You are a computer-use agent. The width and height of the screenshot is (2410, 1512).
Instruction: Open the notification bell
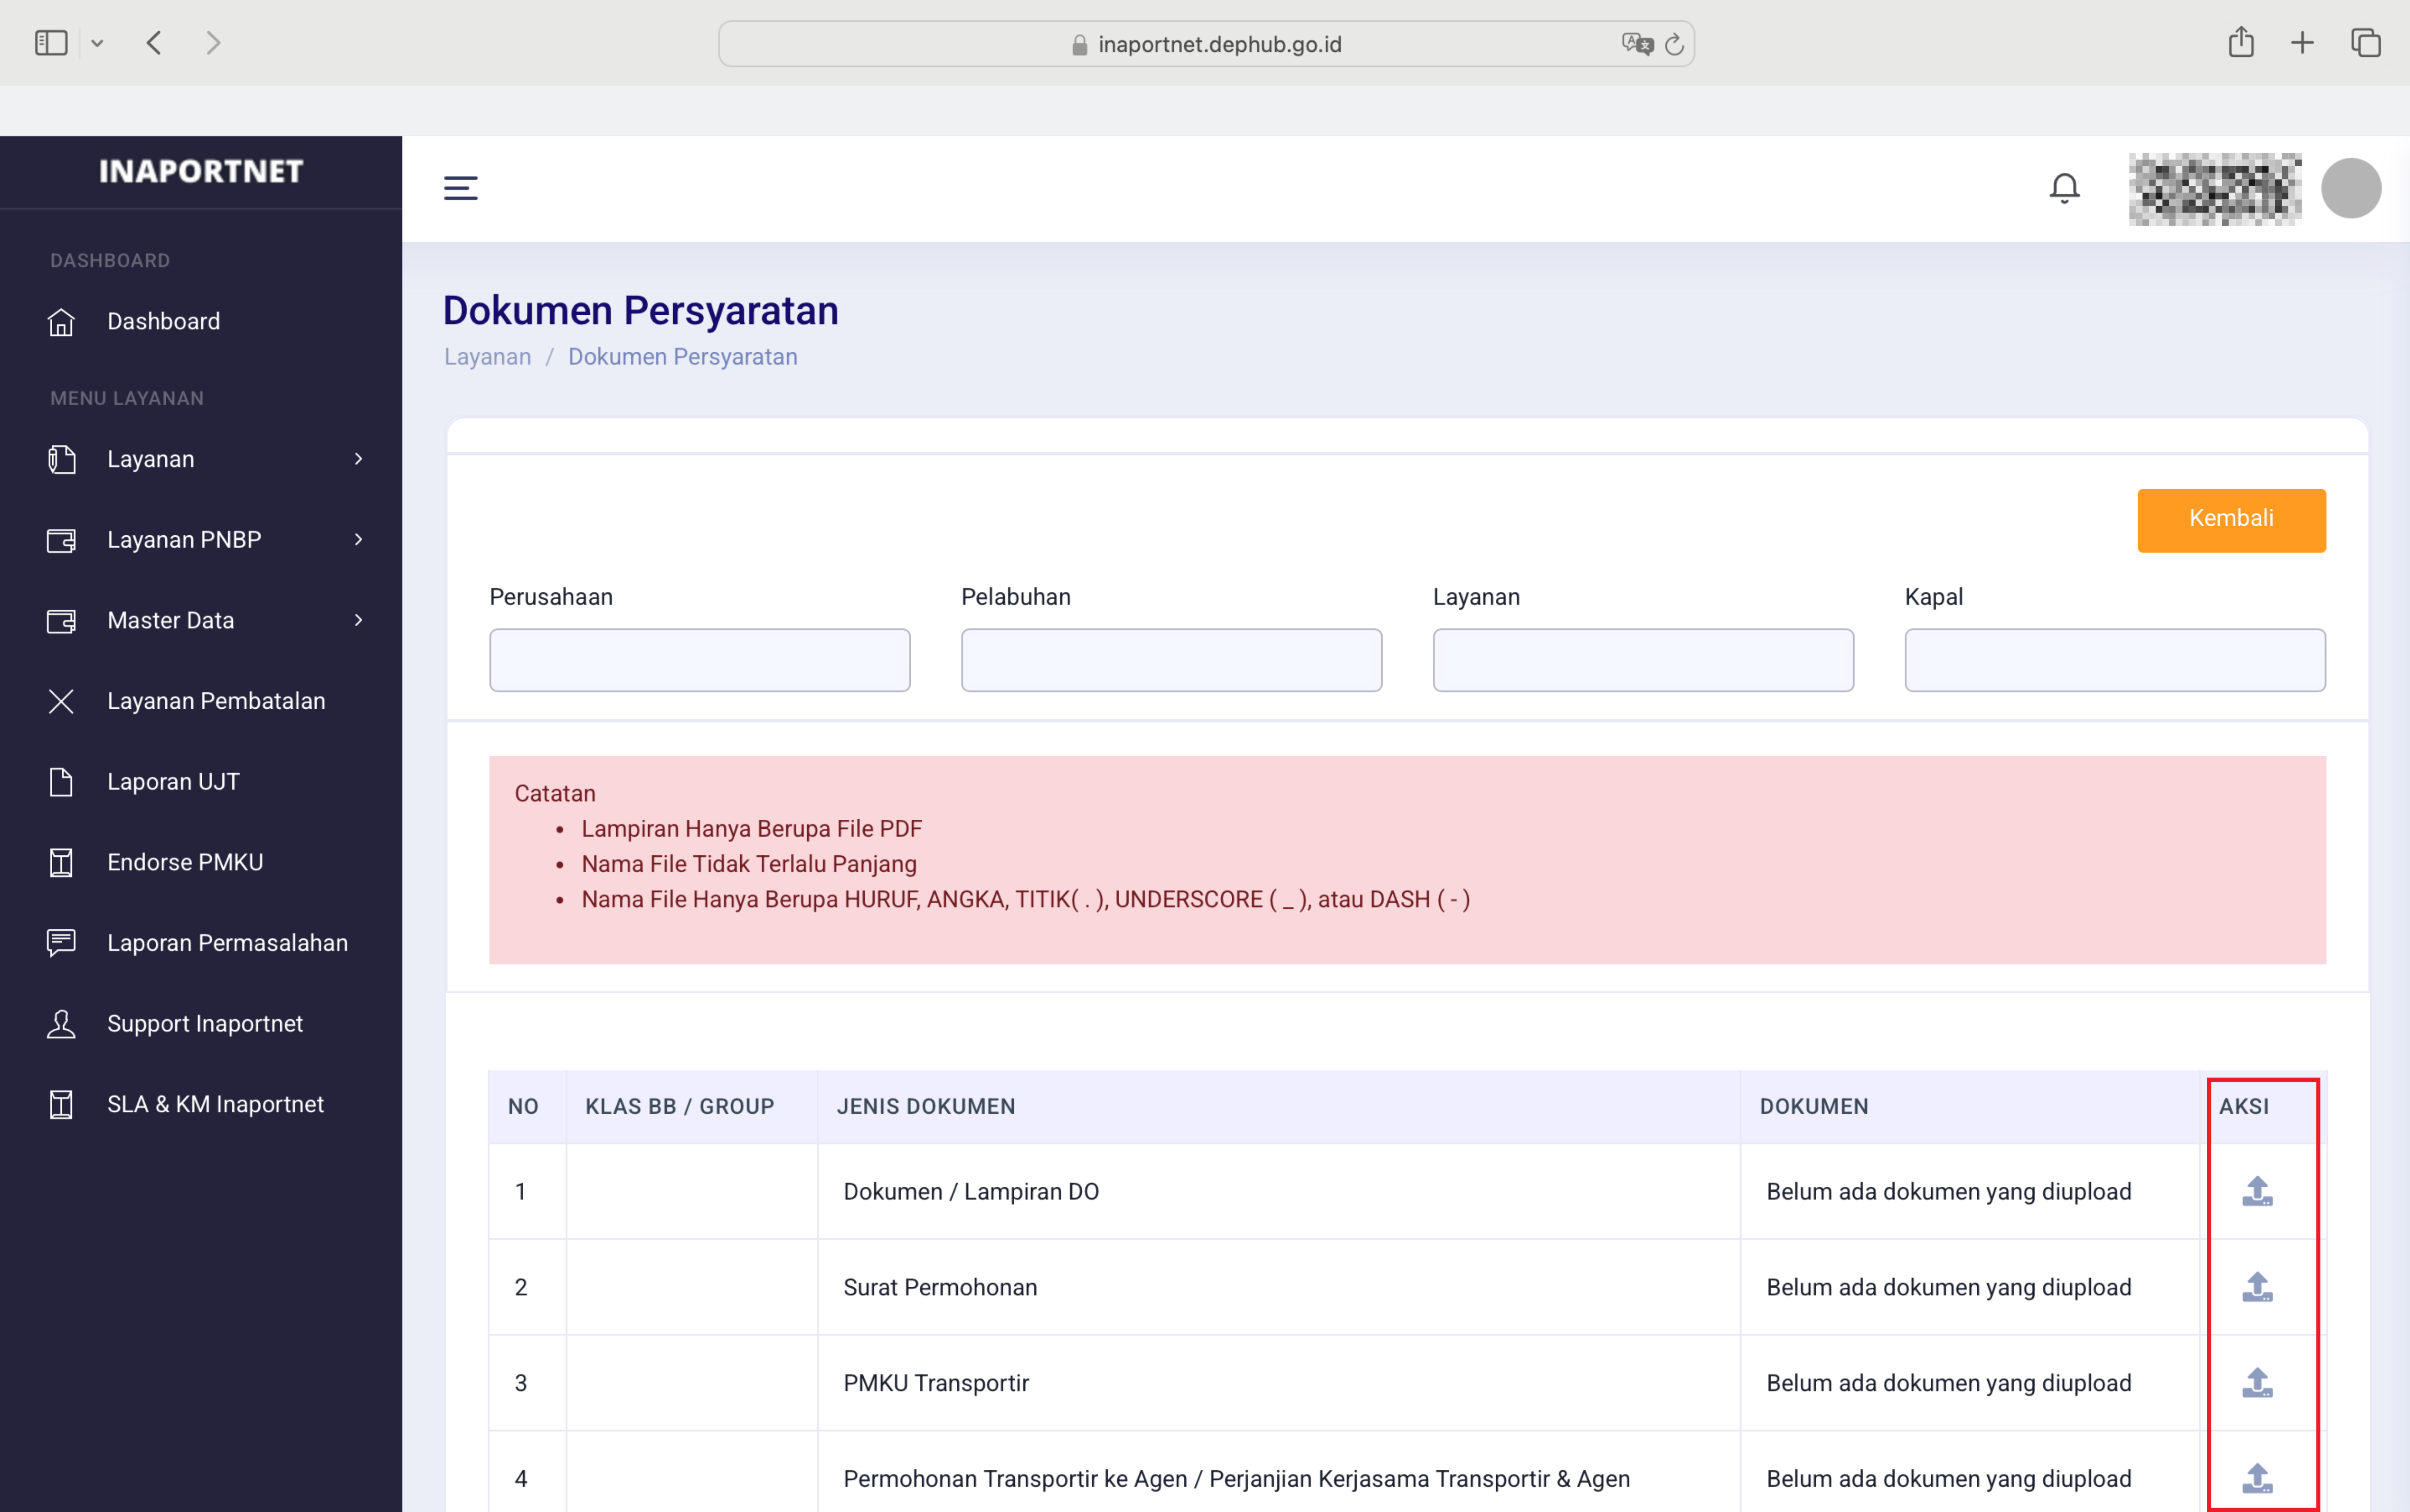pos(2064,188)
